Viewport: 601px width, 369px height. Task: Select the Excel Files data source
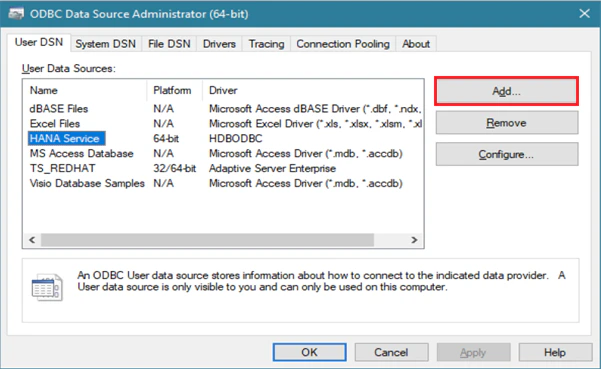(55, 123)
